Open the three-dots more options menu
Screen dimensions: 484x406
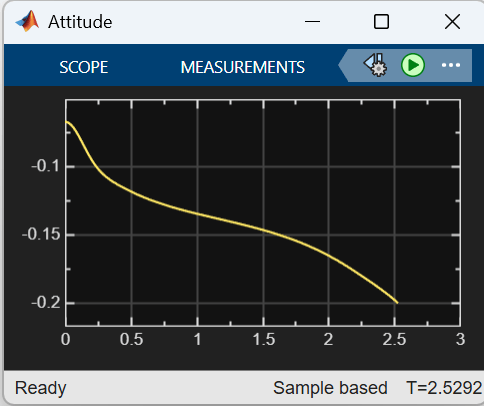pyautogui.click(x=451, y=65)
